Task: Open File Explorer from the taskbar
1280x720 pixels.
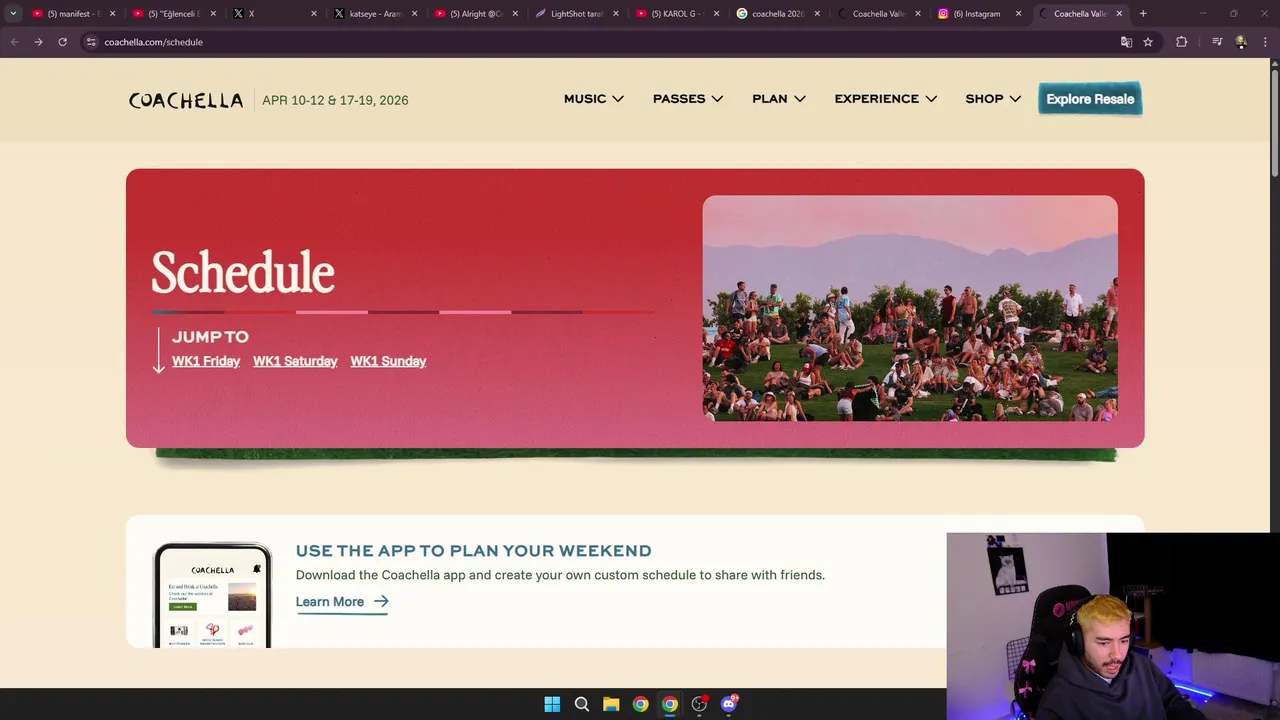Action: tap(611, 704)
